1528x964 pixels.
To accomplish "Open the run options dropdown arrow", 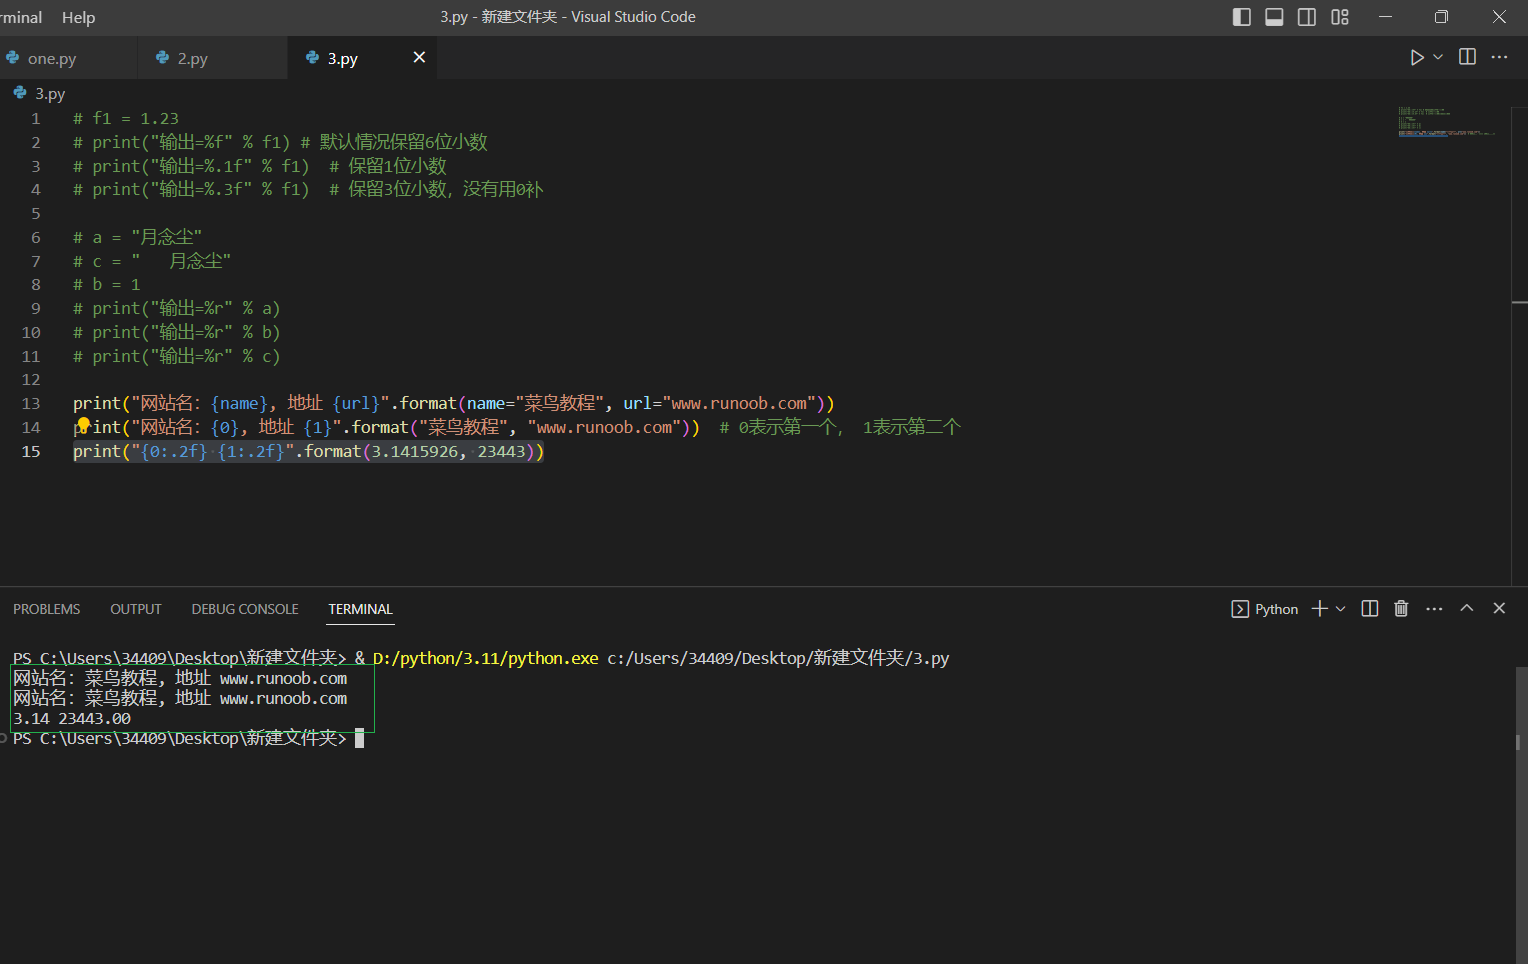I will (1438, 57).
